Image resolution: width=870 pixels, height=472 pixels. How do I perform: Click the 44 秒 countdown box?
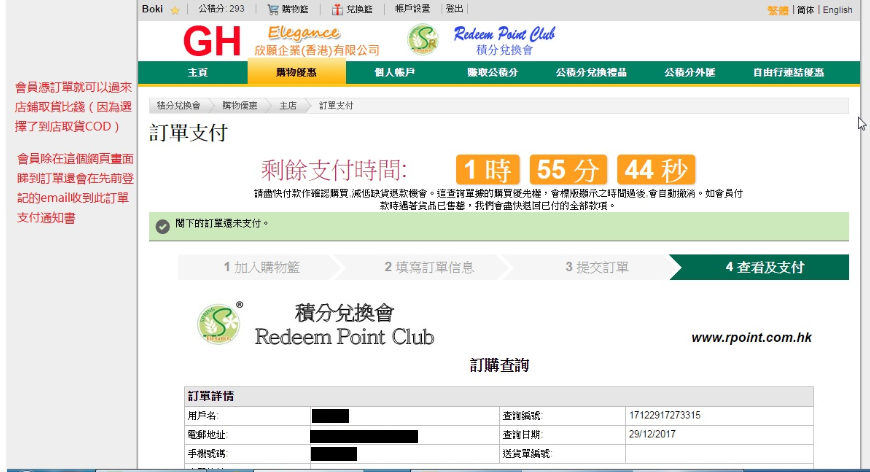[x=656, y=170]
